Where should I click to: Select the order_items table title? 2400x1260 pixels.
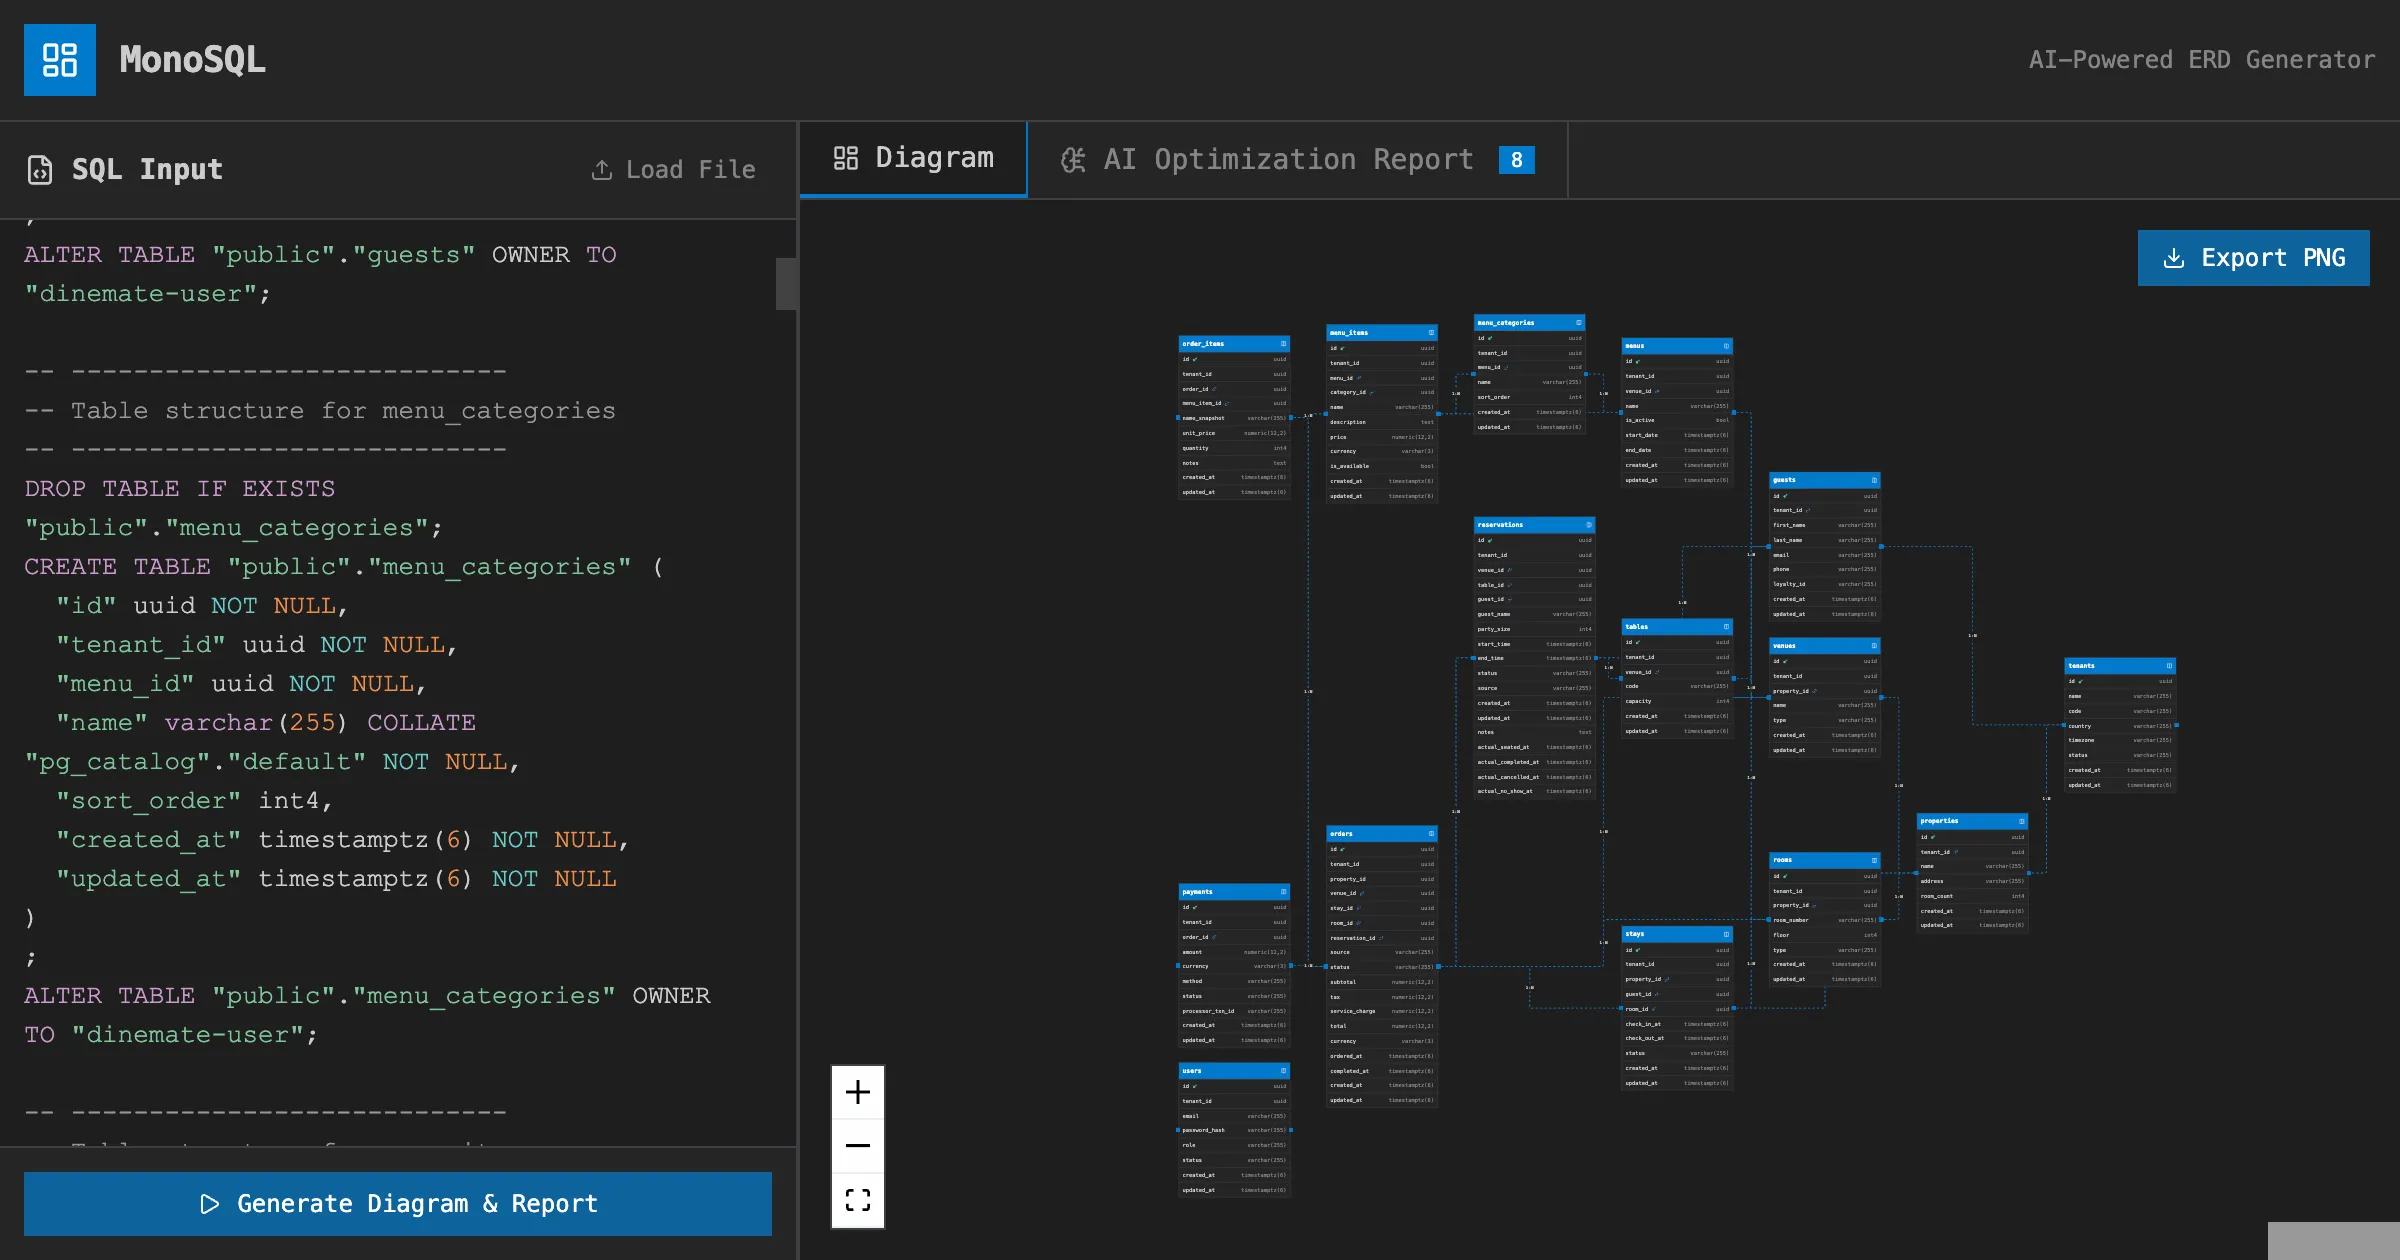click(1203, 344)
